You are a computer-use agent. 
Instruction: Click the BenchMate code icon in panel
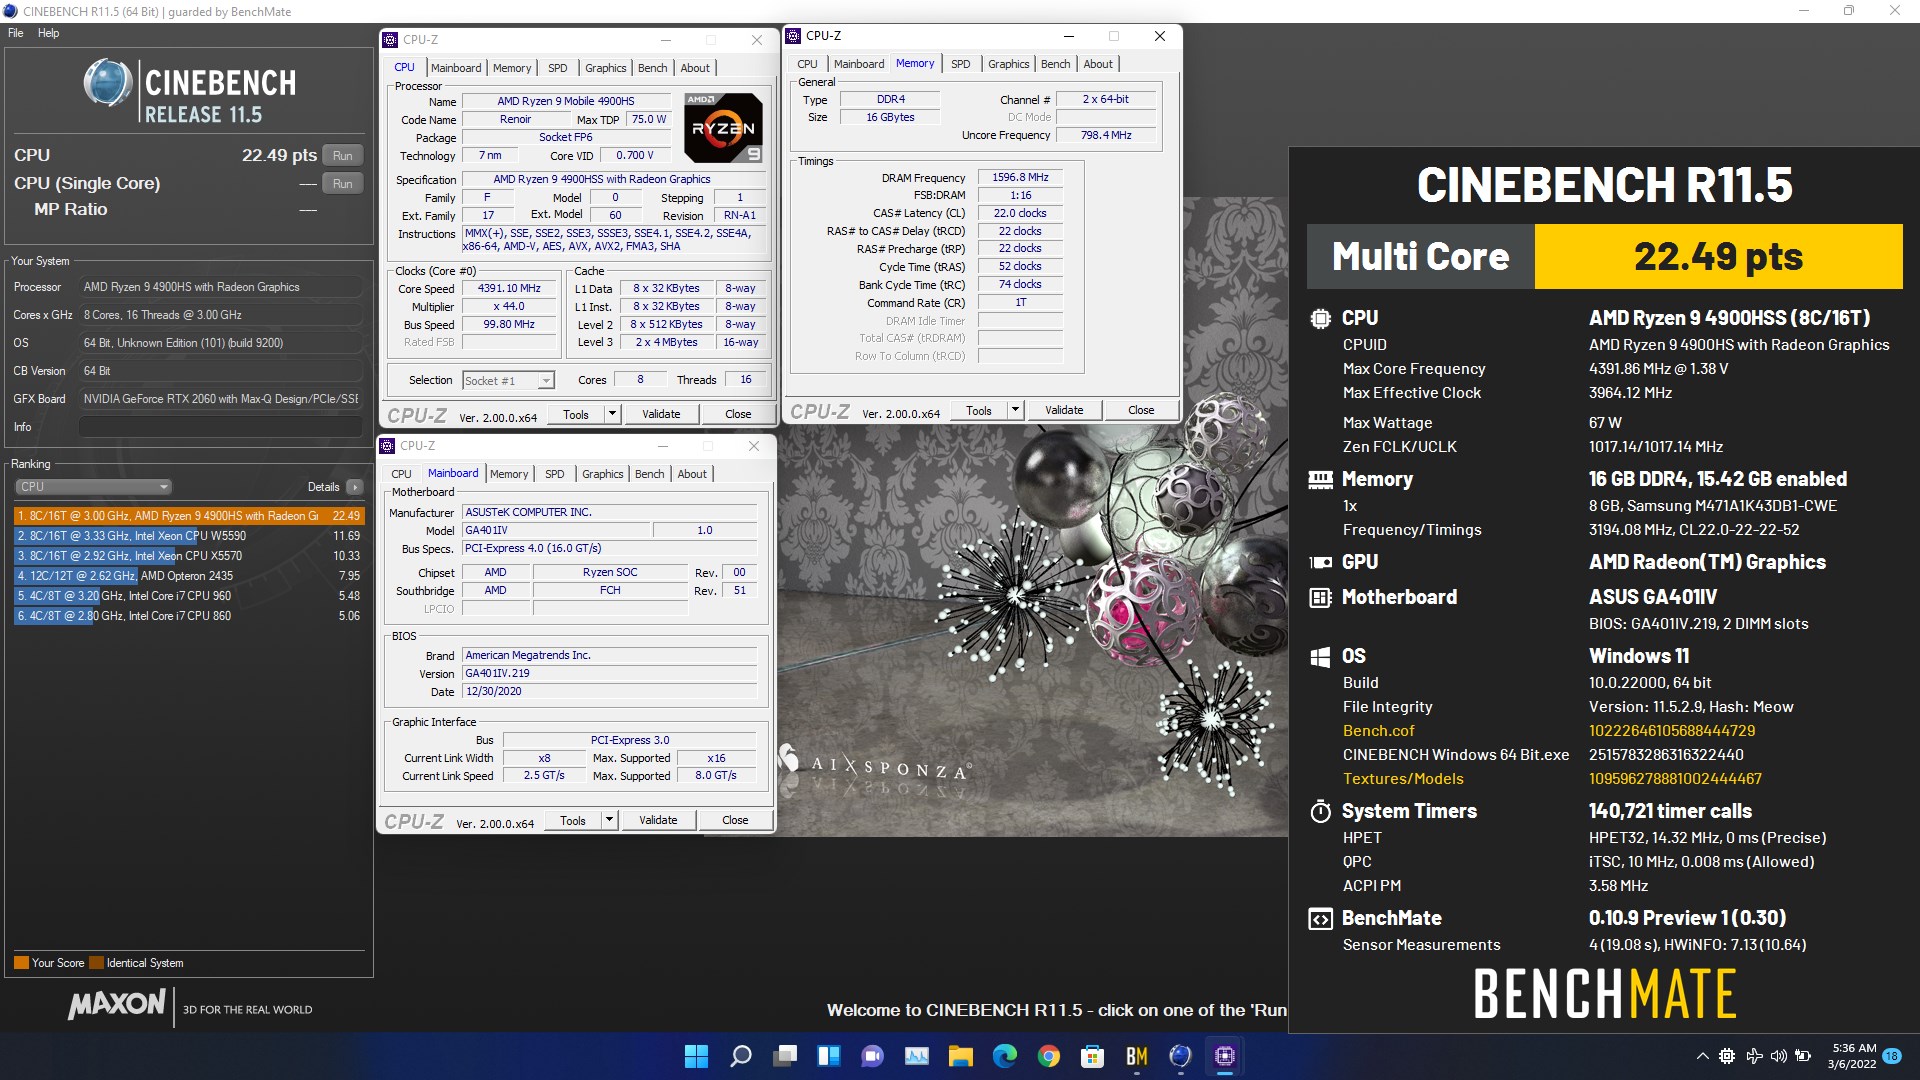coord(1320,919)
